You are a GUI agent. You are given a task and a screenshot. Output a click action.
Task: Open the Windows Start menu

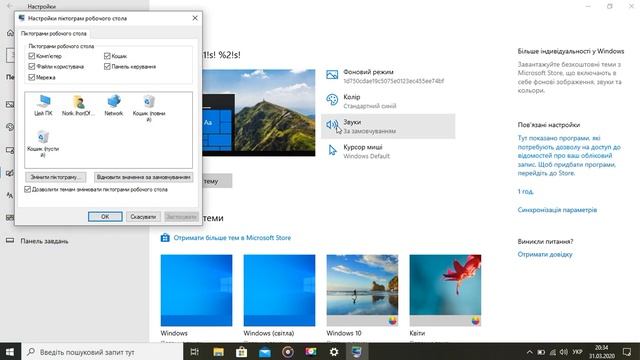pos(10,352)
